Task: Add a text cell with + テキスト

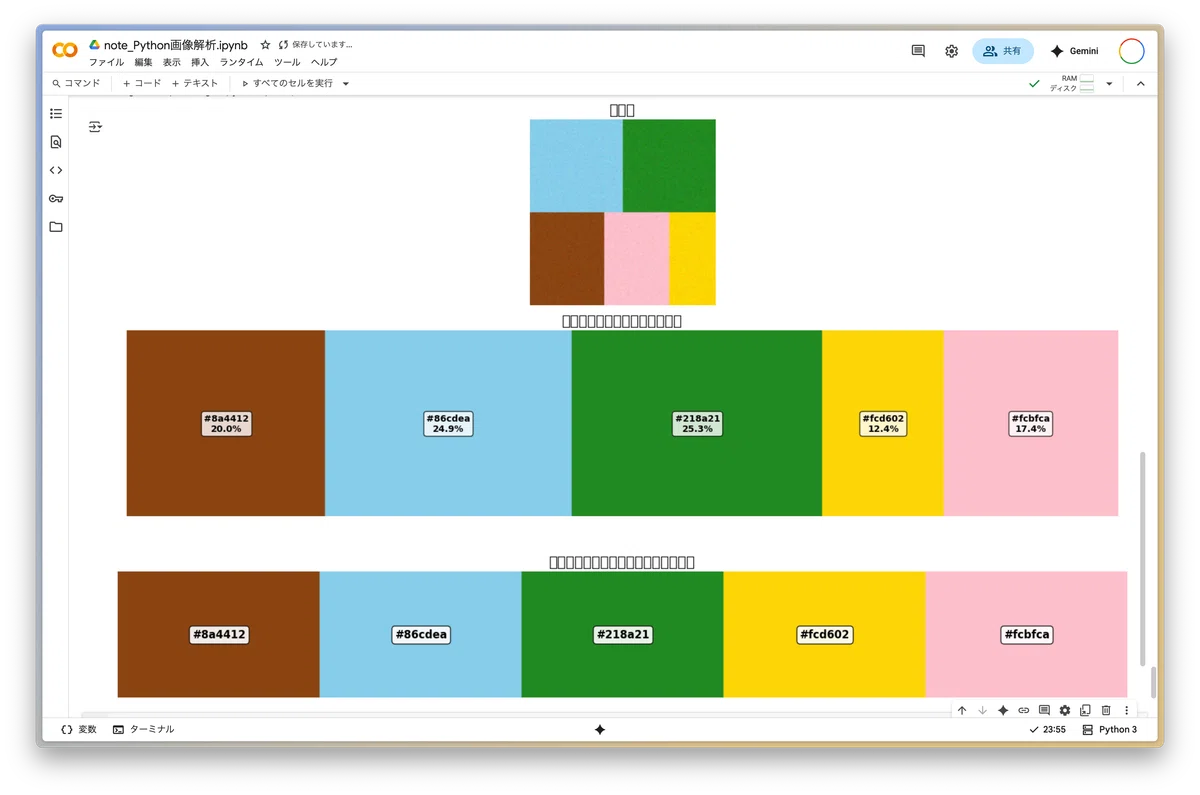Action: coord(195,84)
